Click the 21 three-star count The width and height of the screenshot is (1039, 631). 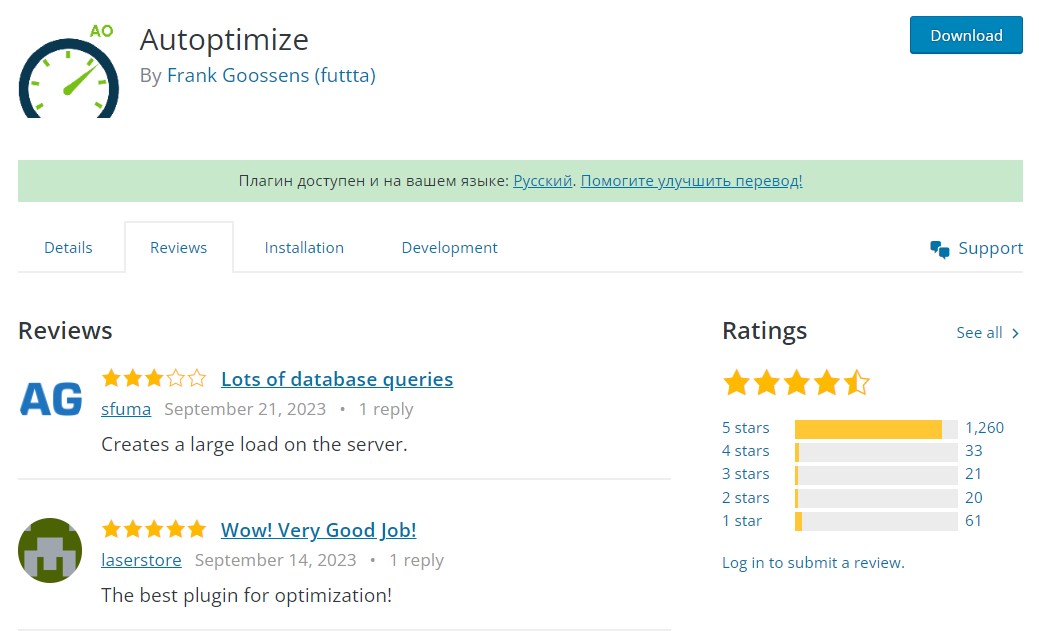[973, 475]
